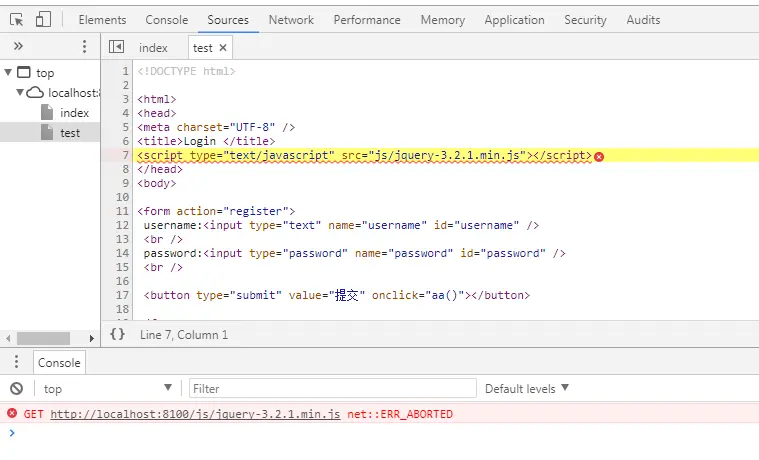759x460 pixels.
Task: Click the console Filter input field
Action: tap(333, 388)
